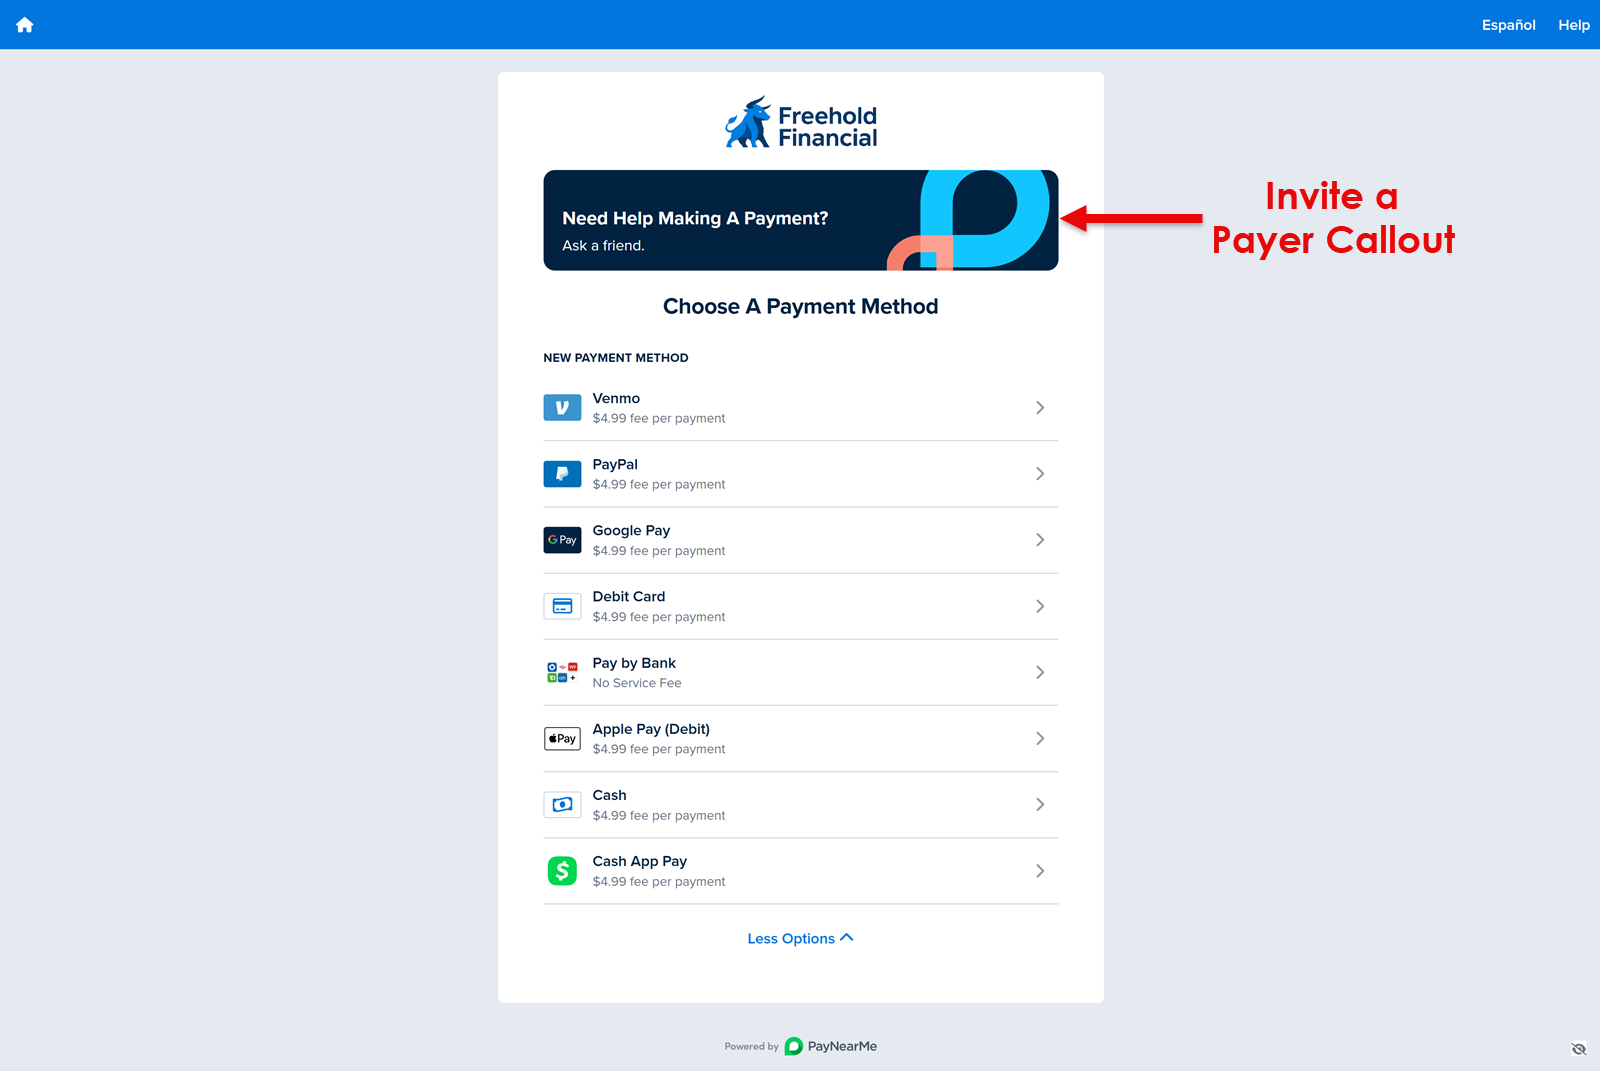Open Venmo row chevron arrow

point(1040,408)
